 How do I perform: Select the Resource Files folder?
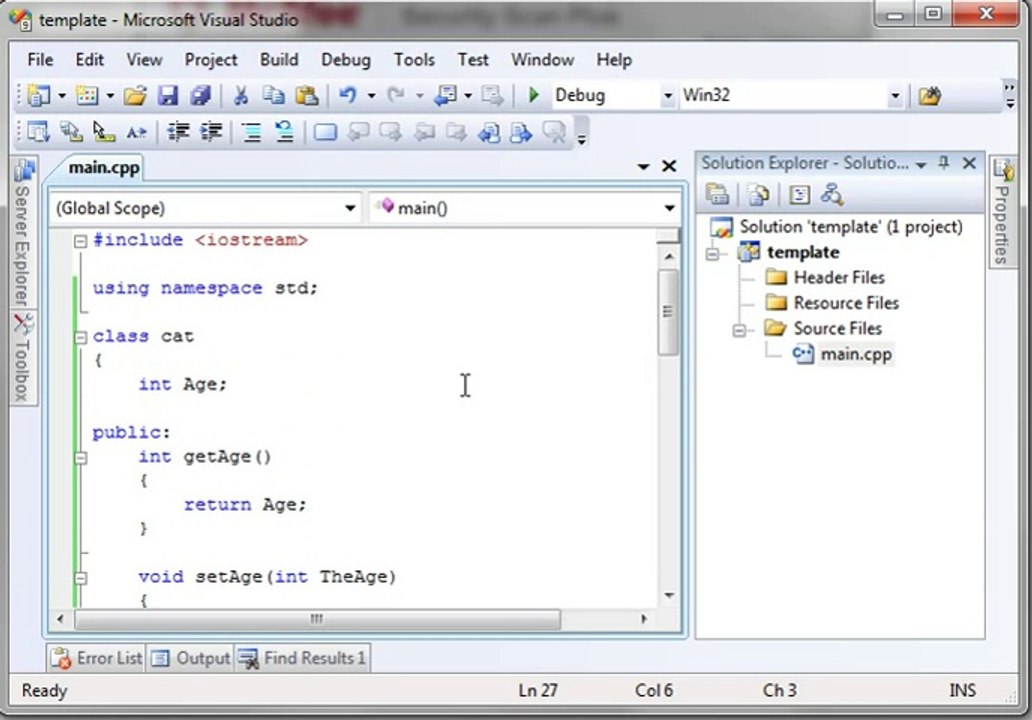coord(846,303)
